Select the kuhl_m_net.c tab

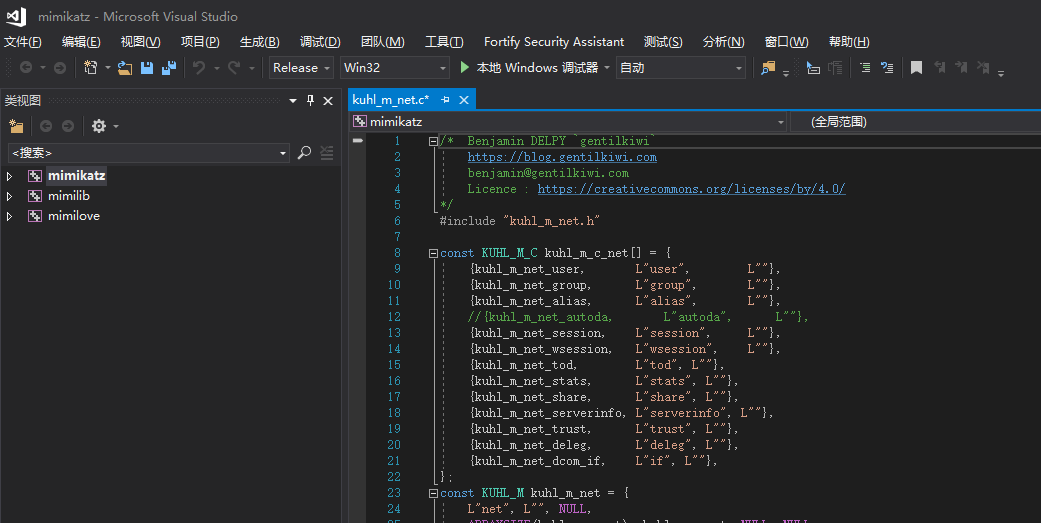[390, 100]
